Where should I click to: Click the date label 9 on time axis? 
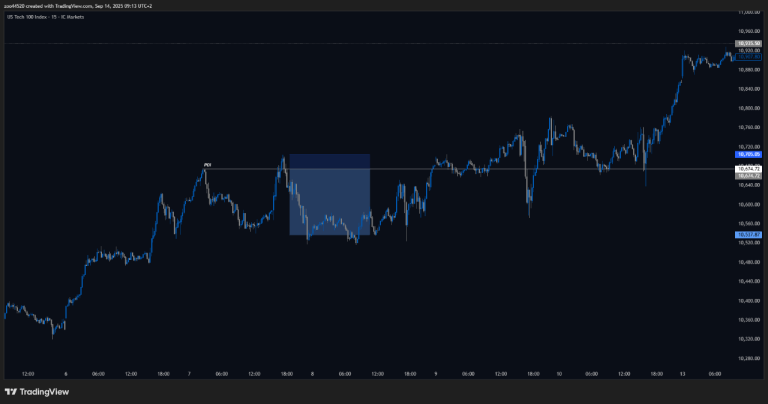point(436,375)
